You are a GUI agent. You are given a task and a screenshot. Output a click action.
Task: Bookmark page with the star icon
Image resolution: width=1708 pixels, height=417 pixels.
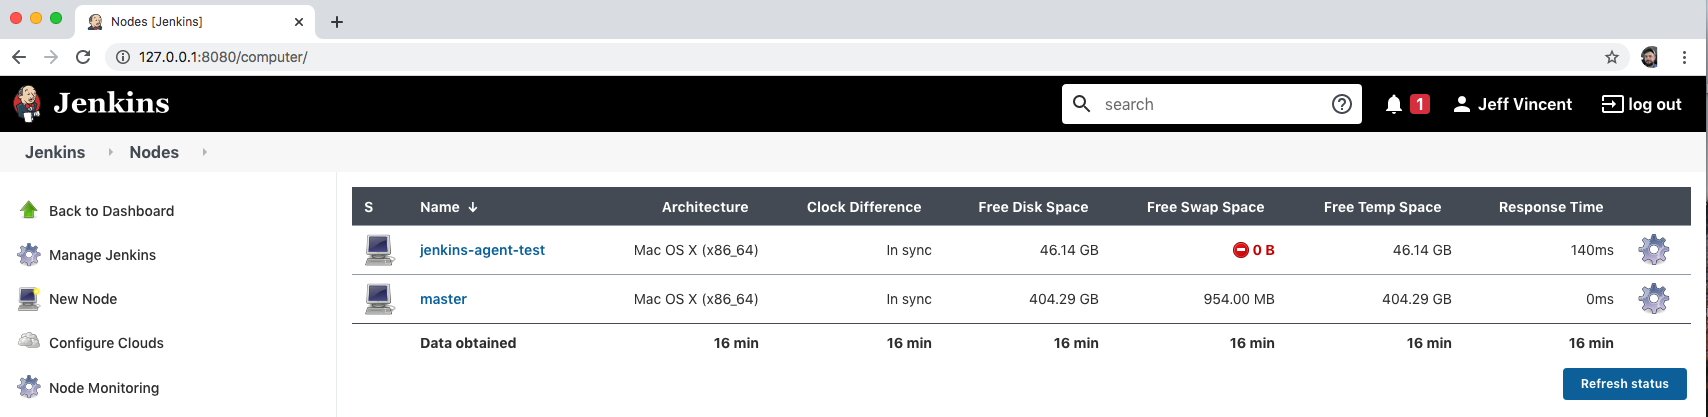coord(1612,57)
